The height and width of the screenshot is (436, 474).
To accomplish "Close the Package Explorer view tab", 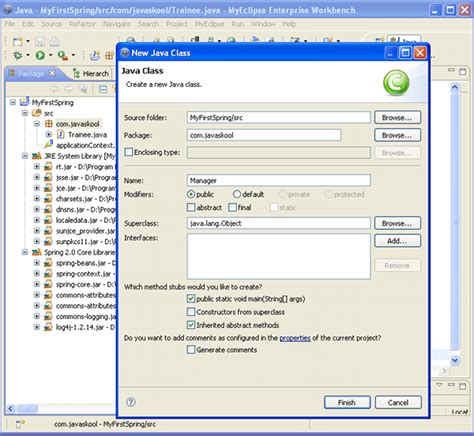I will coord(52,73).
